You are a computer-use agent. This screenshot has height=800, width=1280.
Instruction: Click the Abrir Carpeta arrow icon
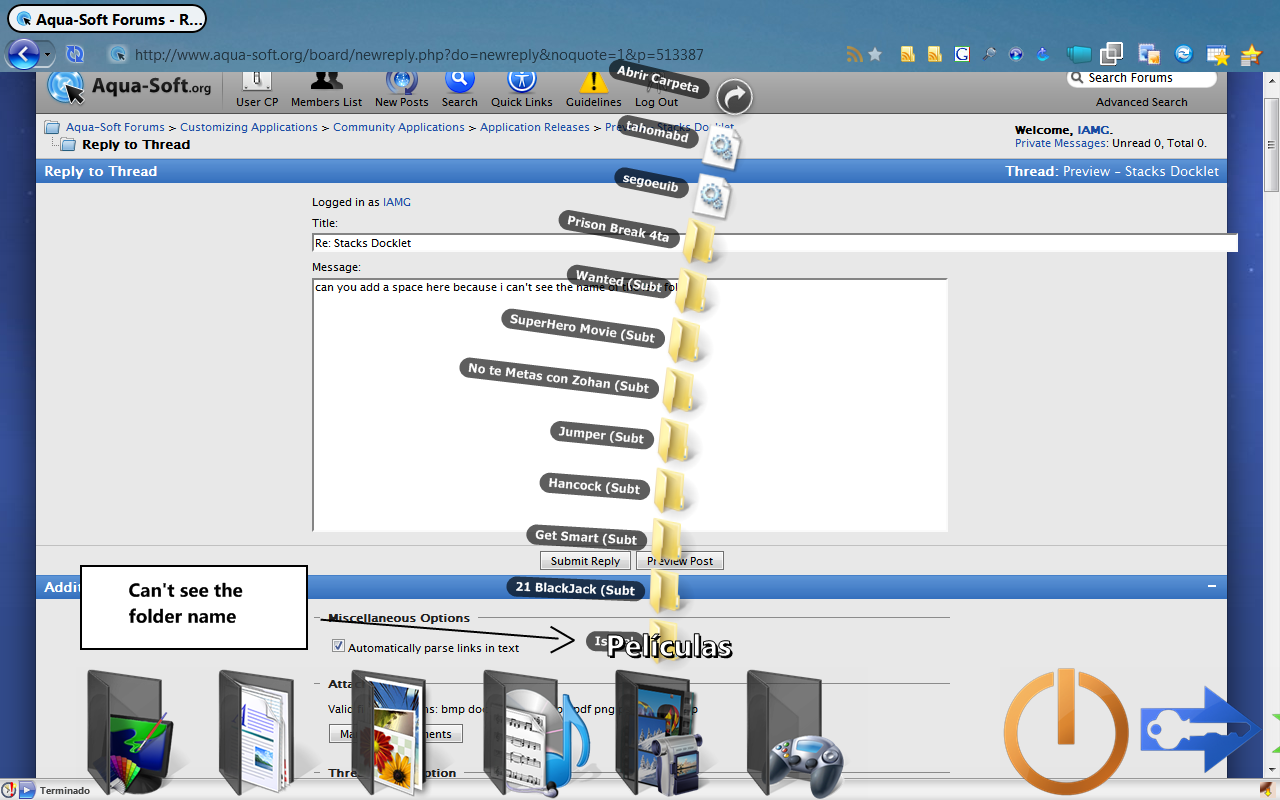click(735, 97)
